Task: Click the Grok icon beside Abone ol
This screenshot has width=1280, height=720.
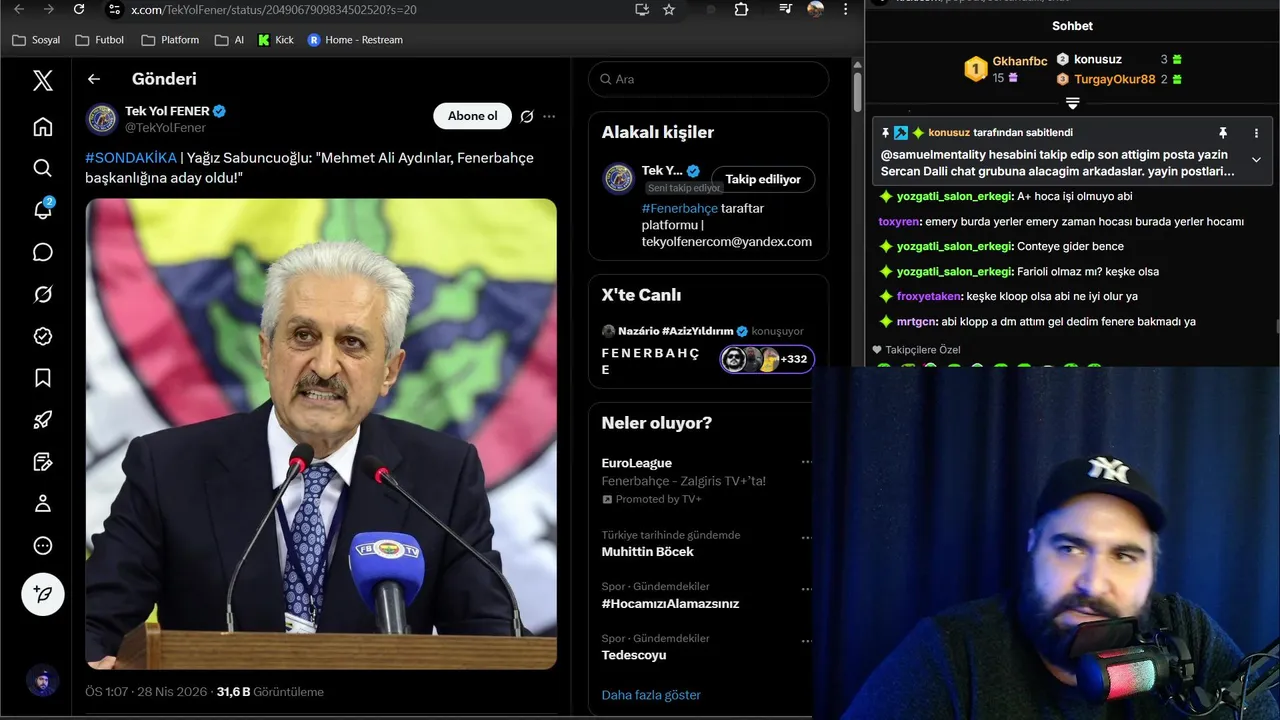Action: [x=527, y=116]
